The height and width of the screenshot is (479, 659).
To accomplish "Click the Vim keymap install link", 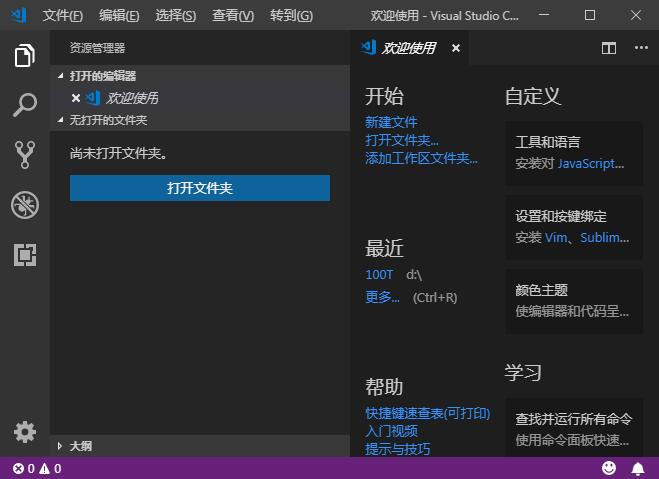I will pos(556,238).
